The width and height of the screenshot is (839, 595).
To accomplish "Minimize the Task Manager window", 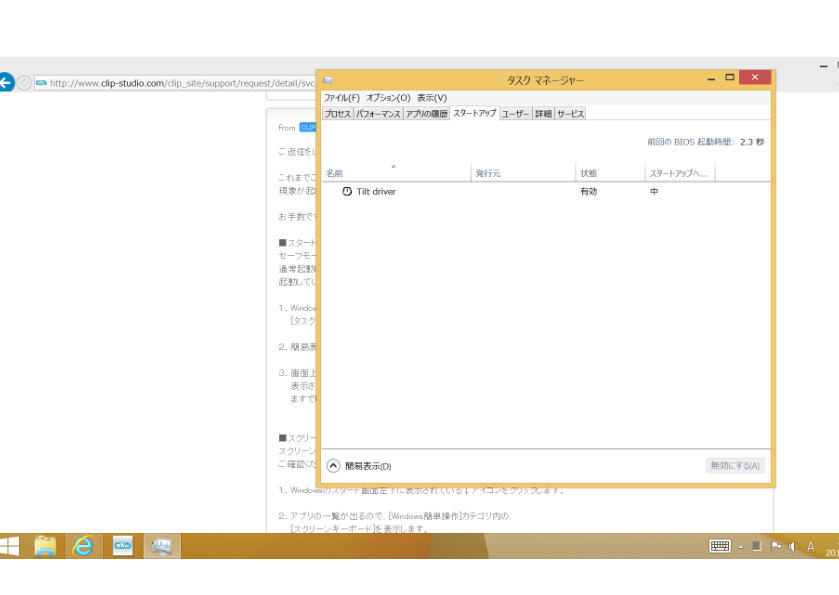I will [x=711, y=78].
